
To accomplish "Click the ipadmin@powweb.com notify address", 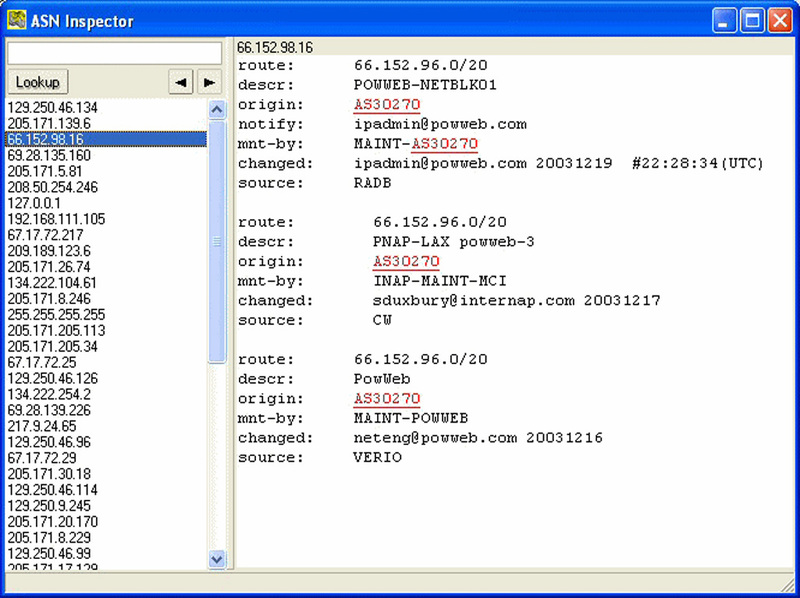I will click(440, 124).
